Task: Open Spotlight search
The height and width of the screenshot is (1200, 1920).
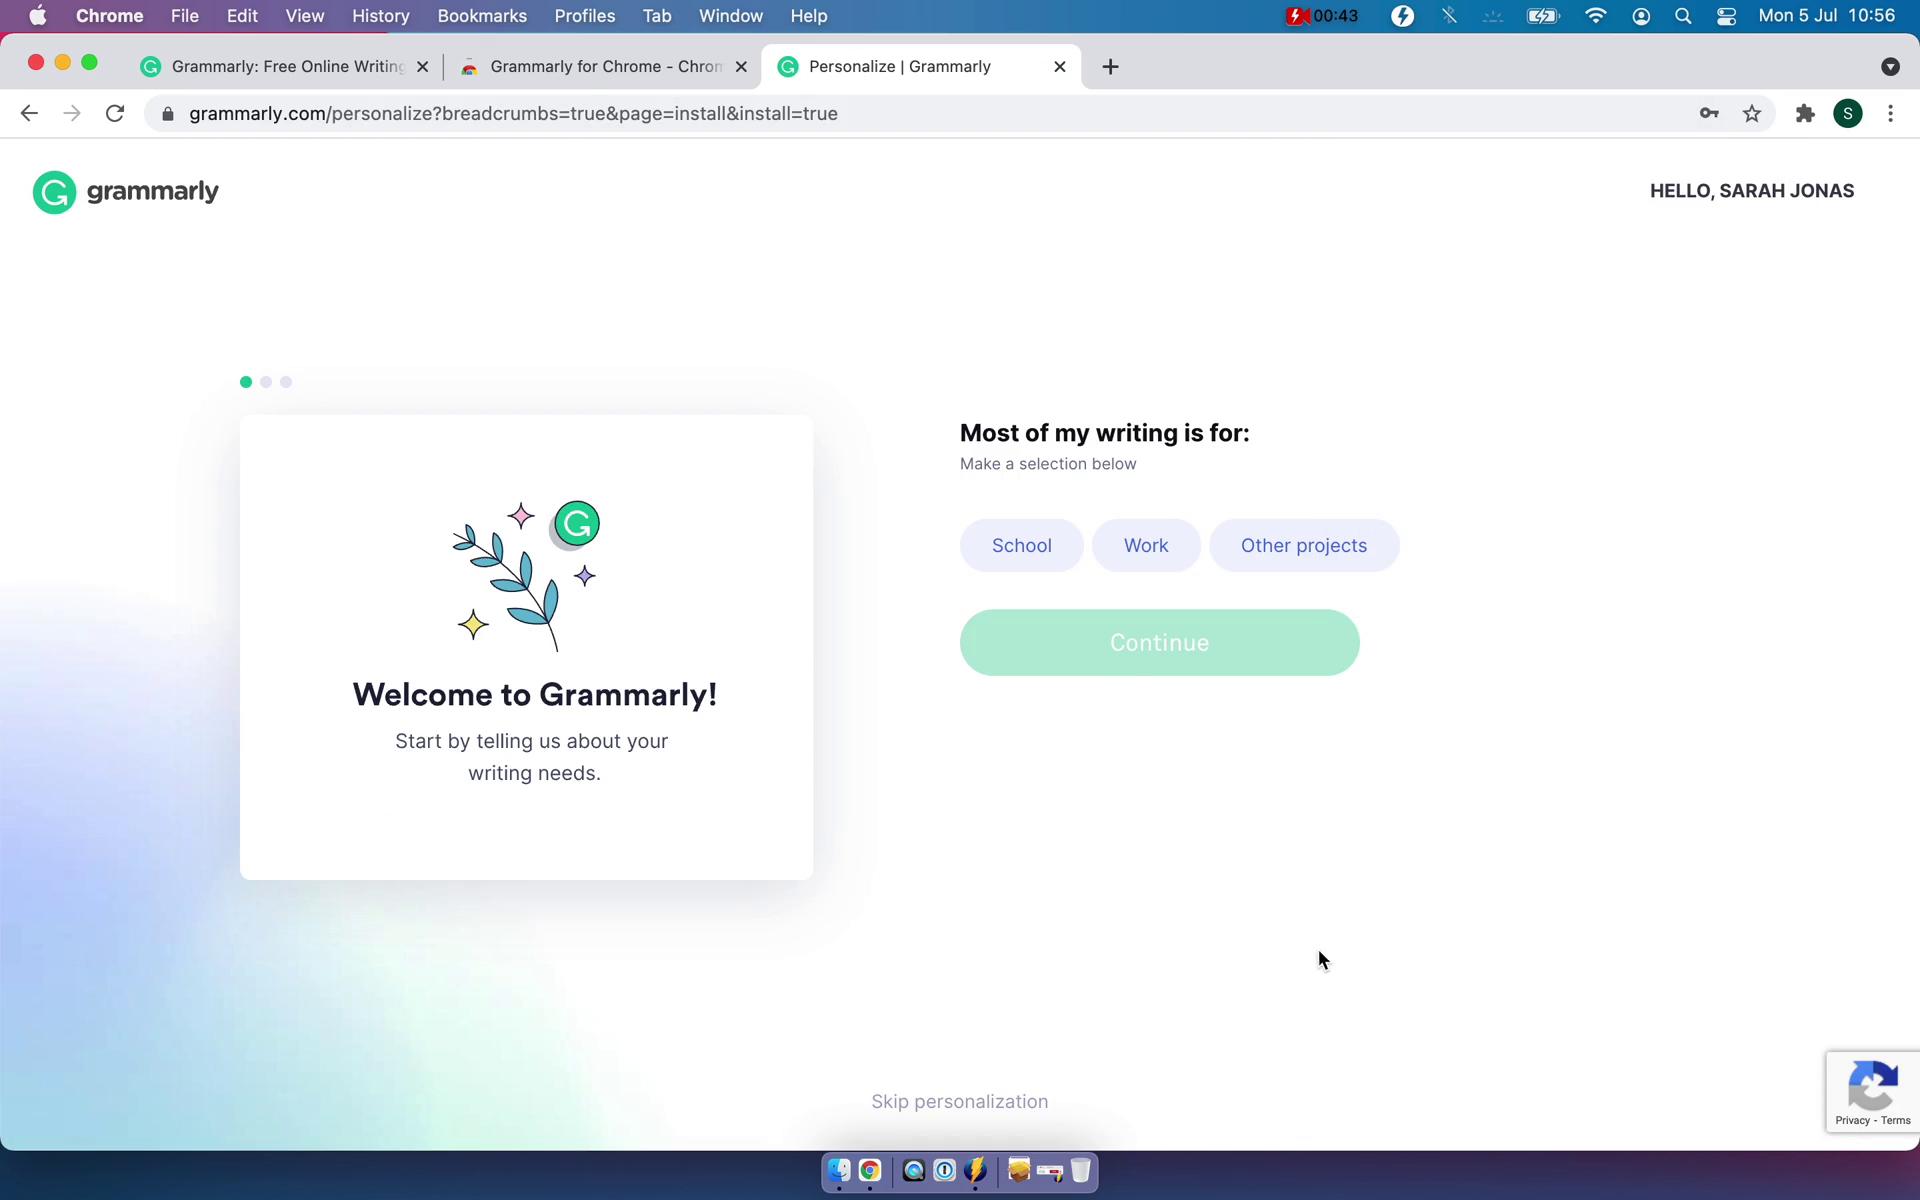Action: [1683, 16]
